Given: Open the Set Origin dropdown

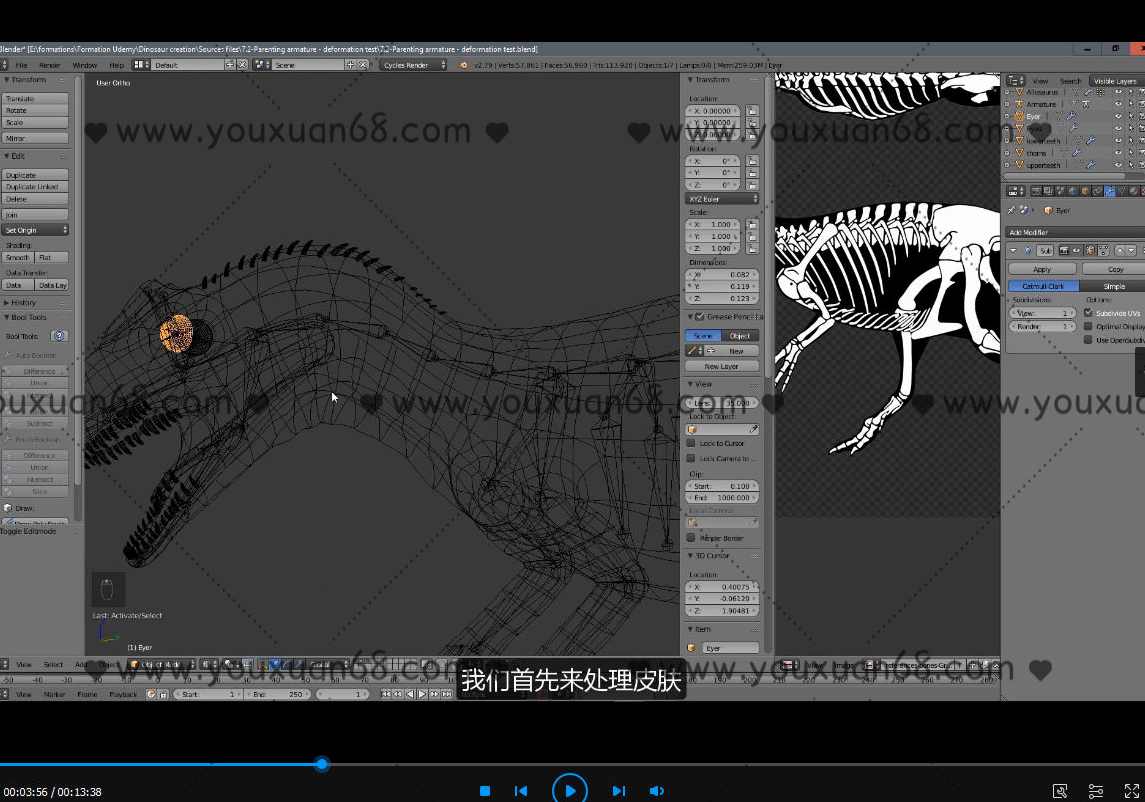Looking at the screenshot, I should pos(36,230).
